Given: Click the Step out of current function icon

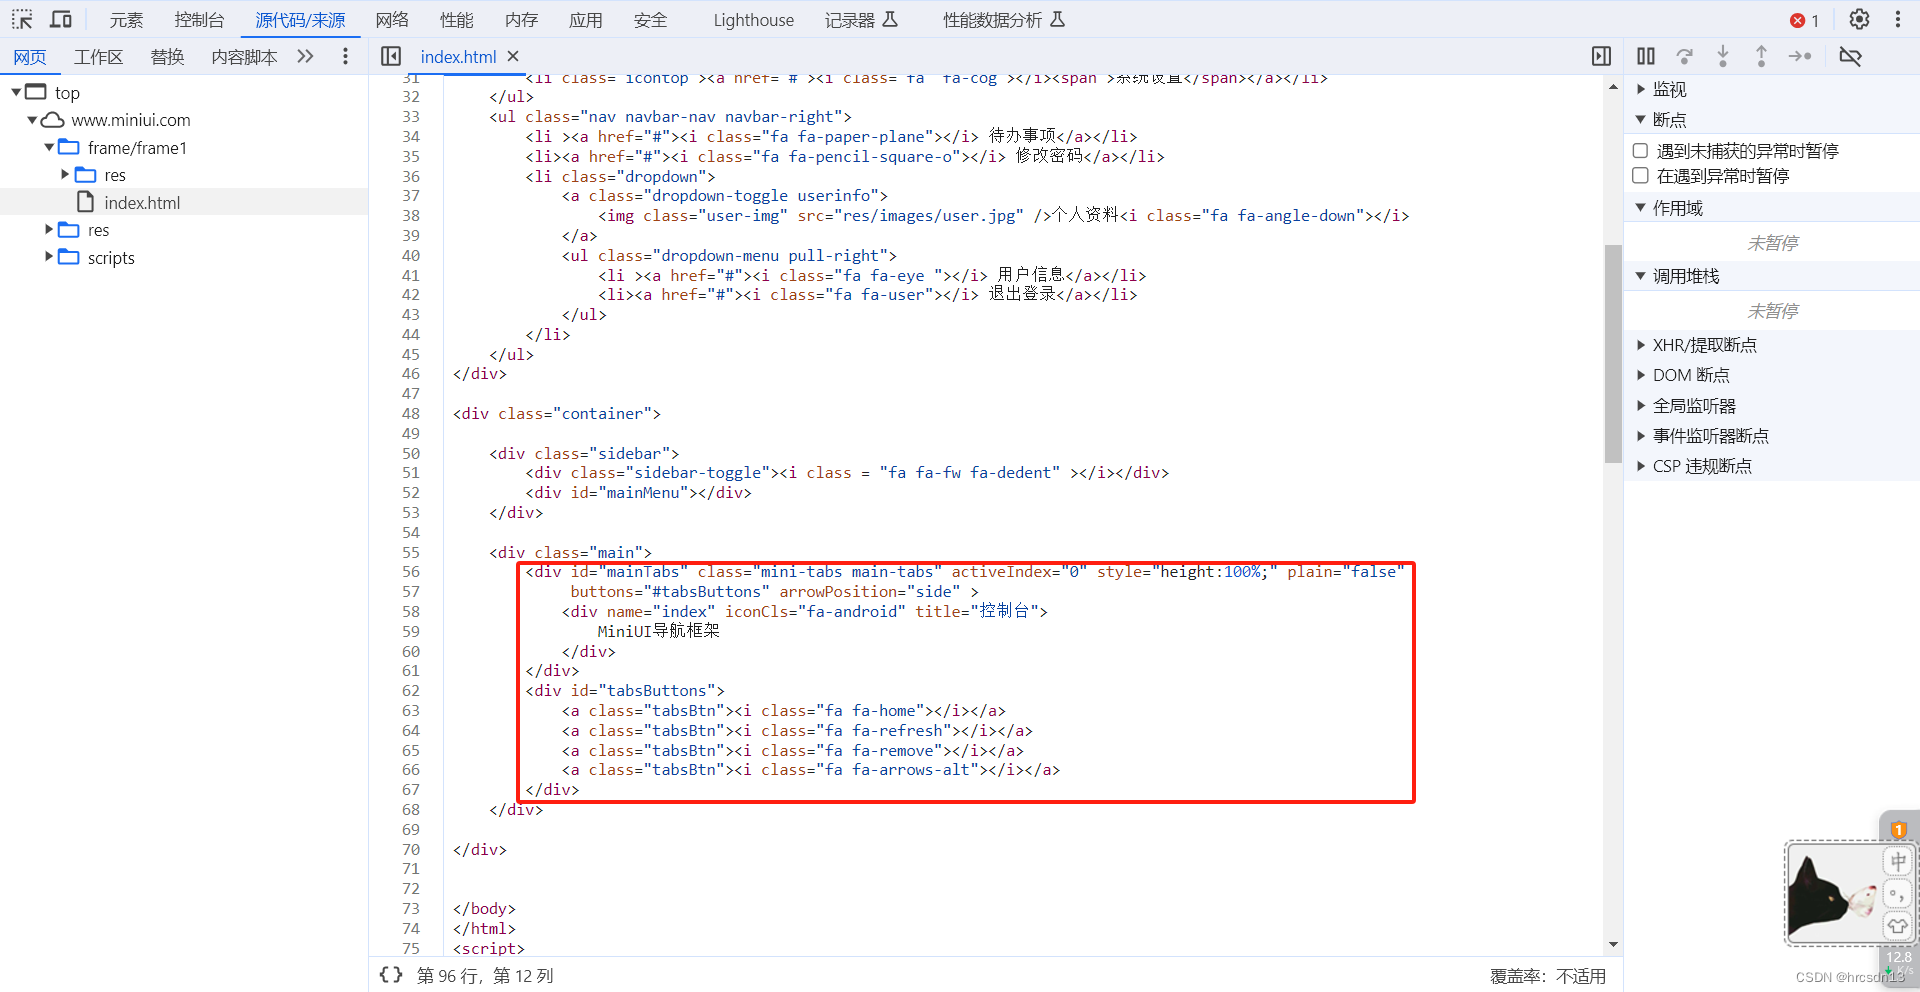Looking at the screenshot, I should pos(1761,56).
